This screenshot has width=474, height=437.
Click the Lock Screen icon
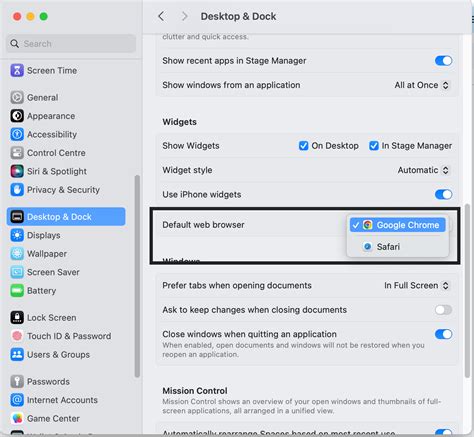coord(17,318)
